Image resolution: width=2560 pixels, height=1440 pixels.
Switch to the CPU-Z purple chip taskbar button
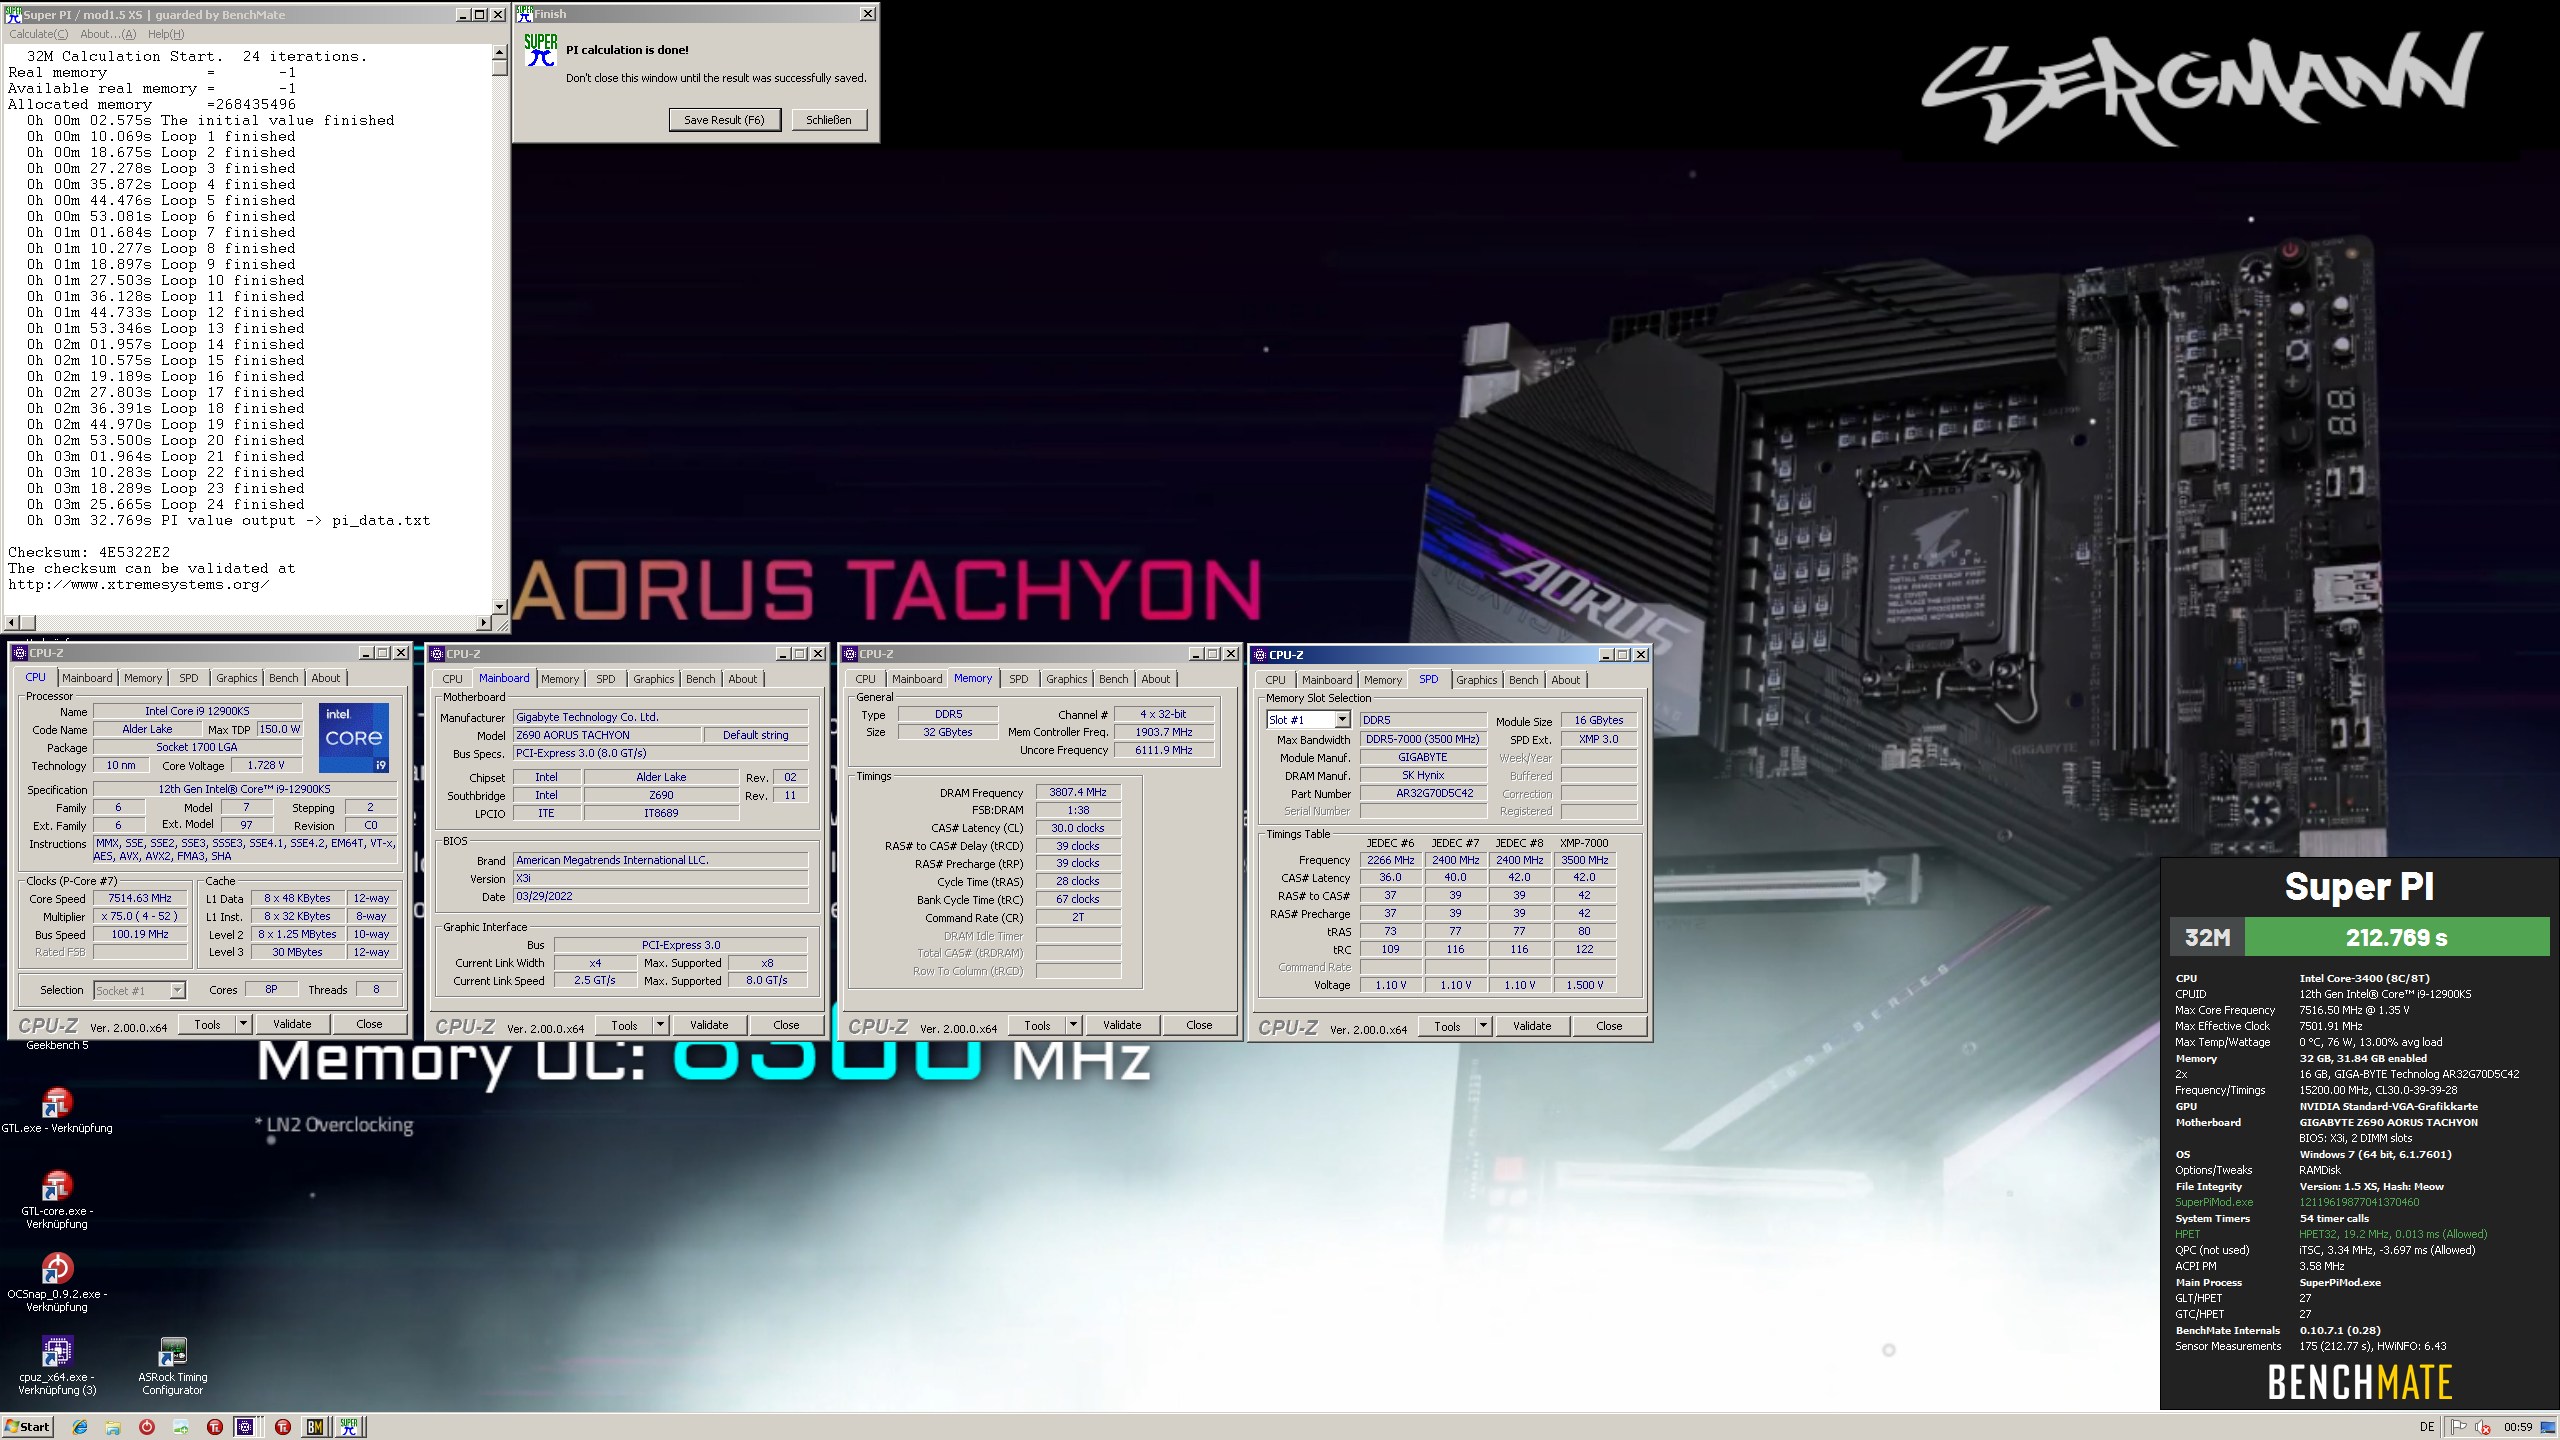point(246,1427)
